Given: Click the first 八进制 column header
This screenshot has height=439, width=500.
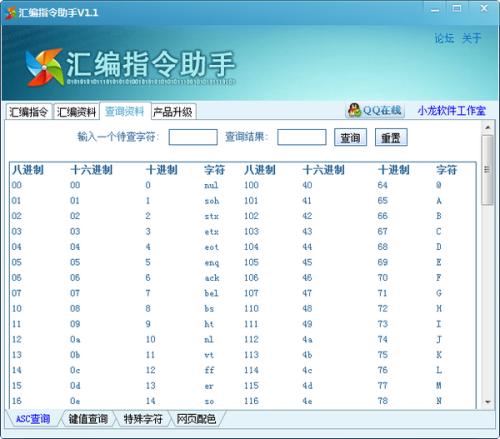Looking at the screenshot, I should (28, 170).
